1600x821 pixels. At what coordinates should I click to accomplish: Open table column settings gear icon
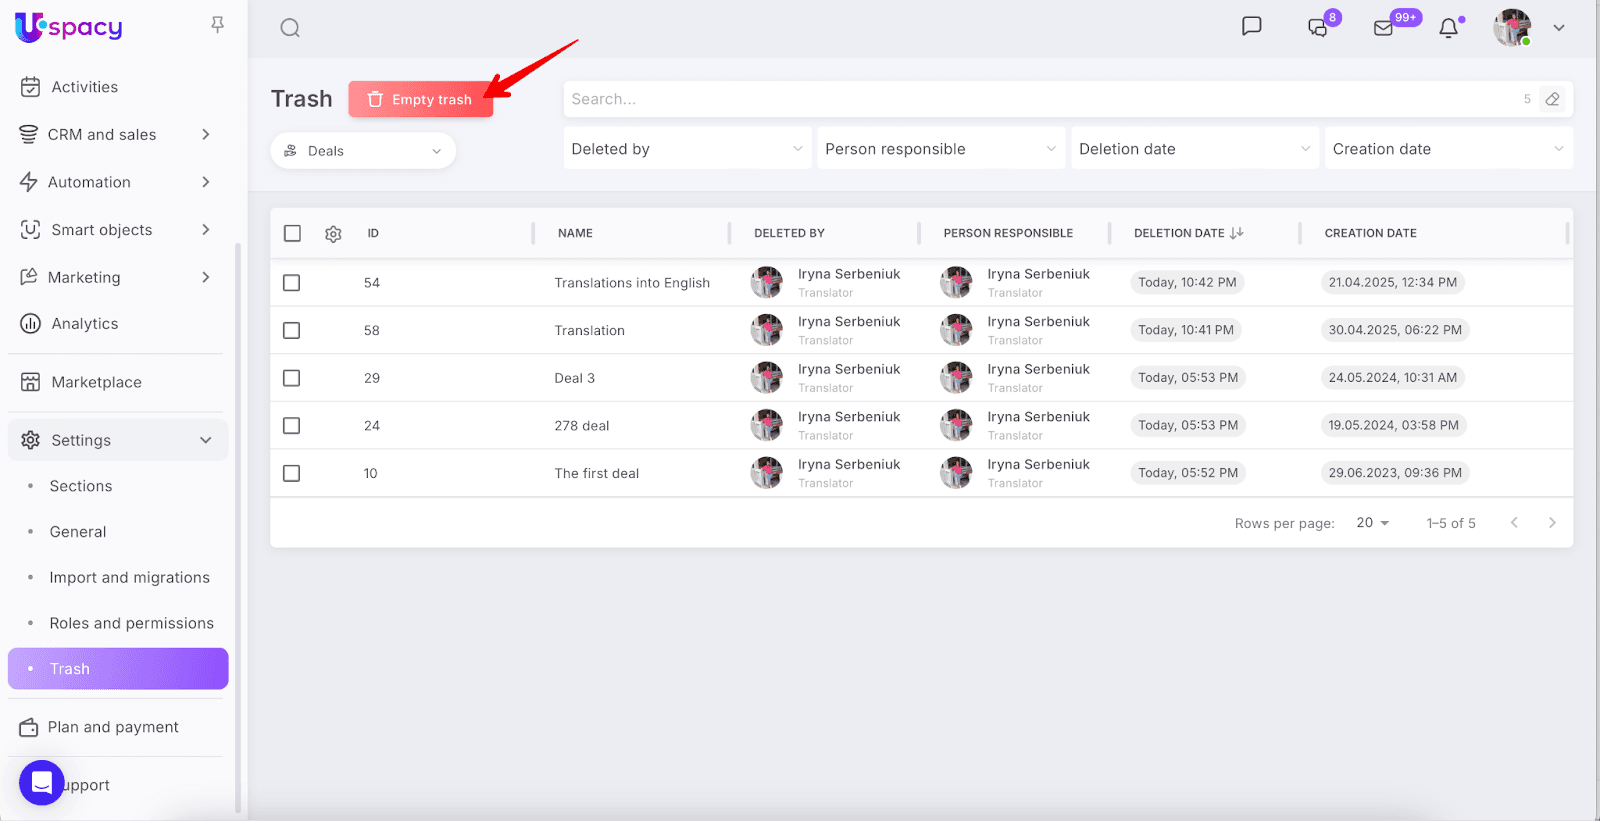click(333, 234)
